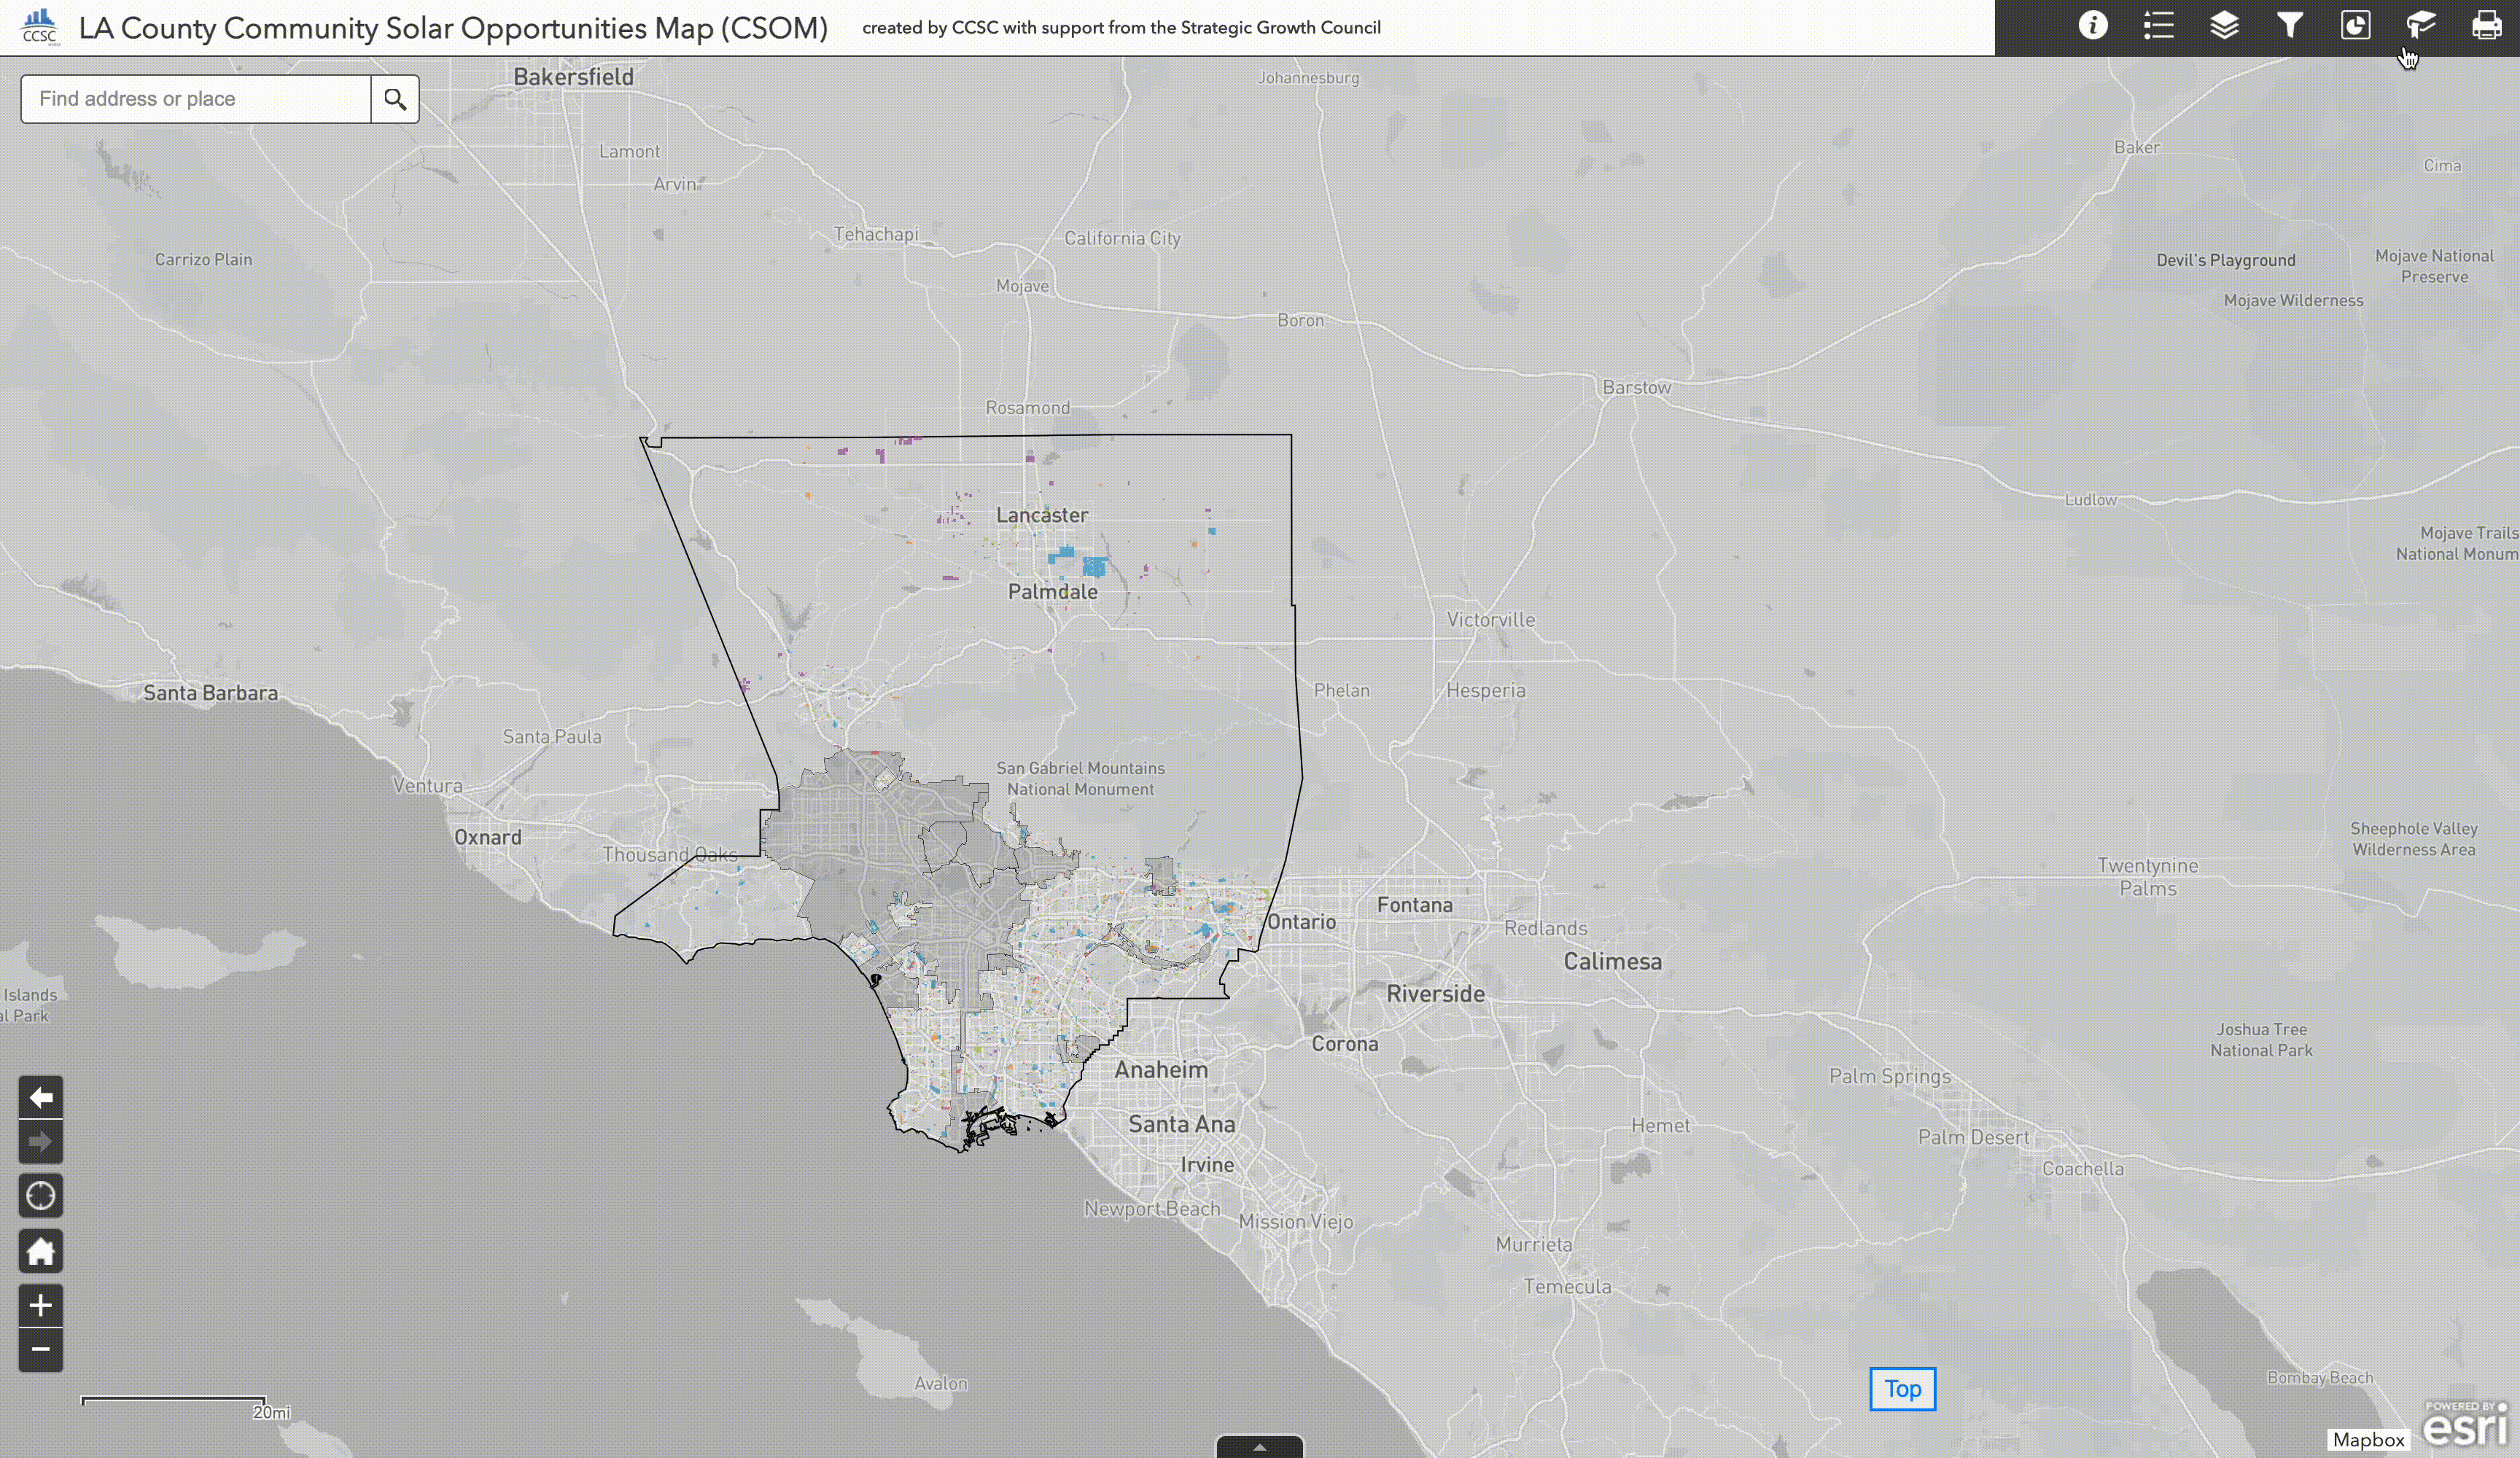The width and height of the screenshot is (2520, 1458).
Task: Click the CCSC logo in header
Action: [40, 27]
